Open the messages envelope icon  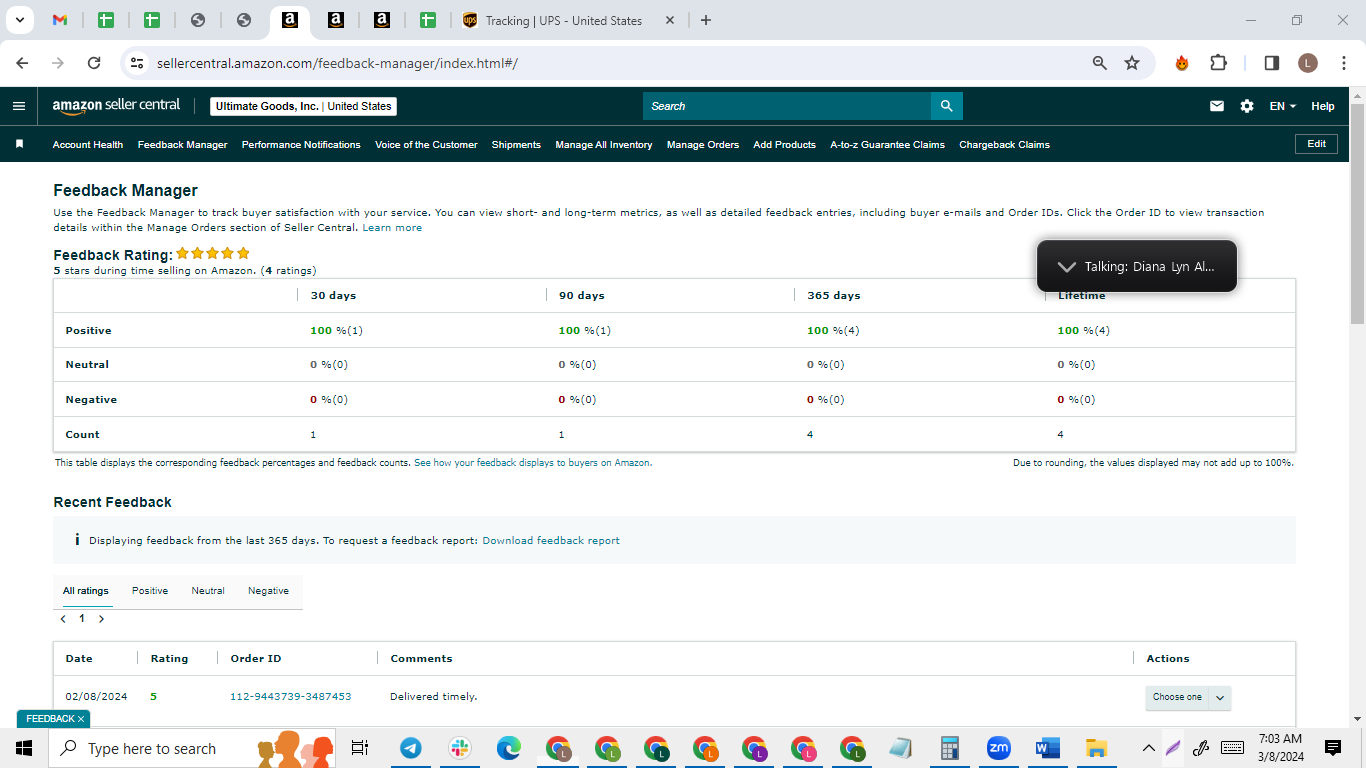point(1217,106)
